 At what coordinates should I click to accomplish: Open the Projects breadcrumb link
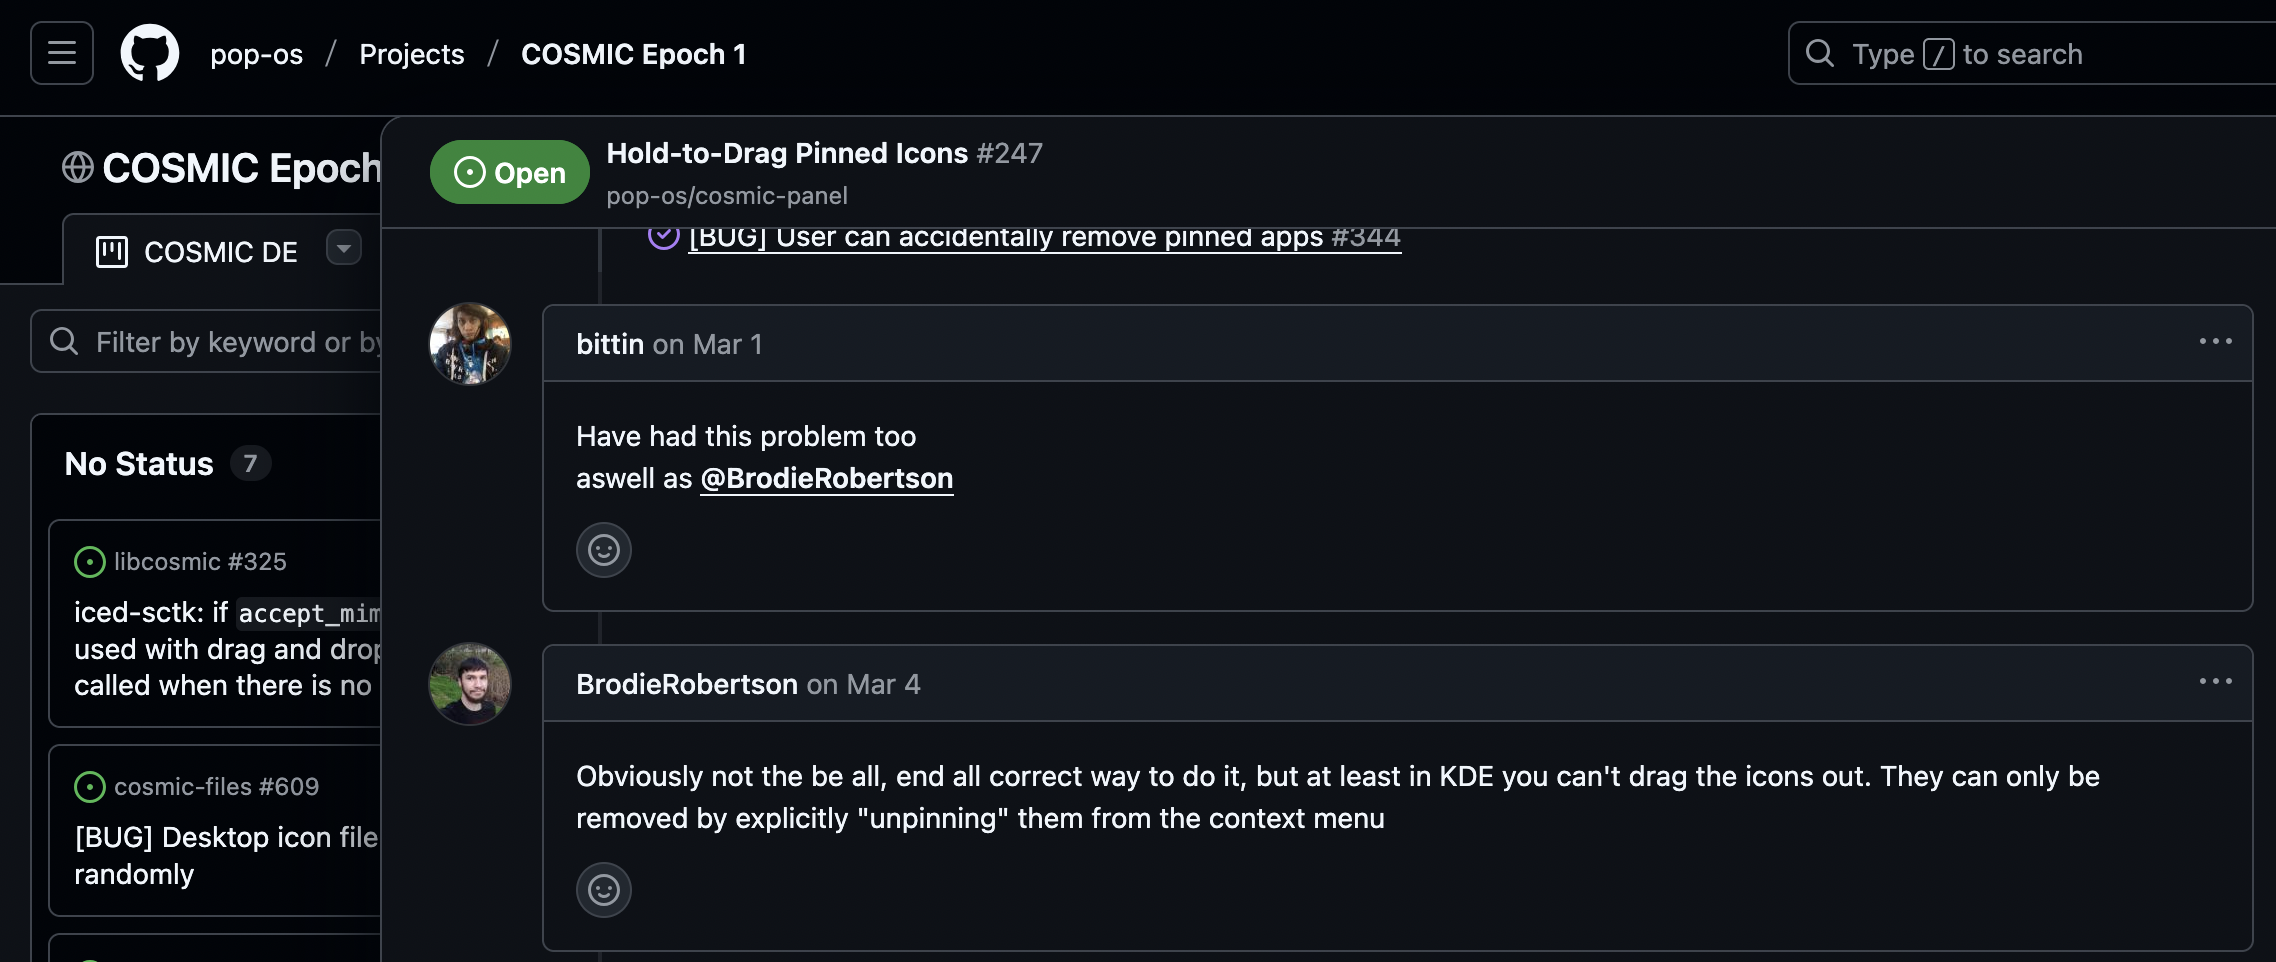tap(411, 54)
